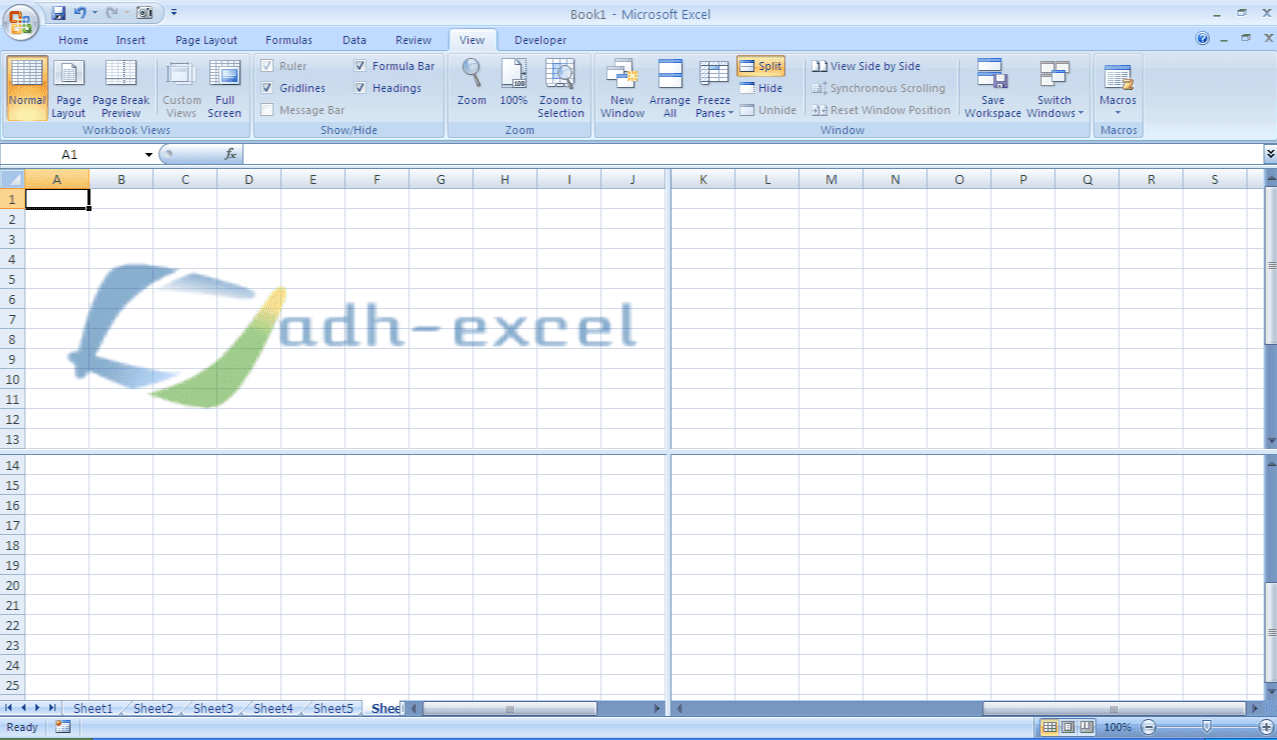Click the Name Box showing A1
The image size is (1277, 740).
point(72,154)
